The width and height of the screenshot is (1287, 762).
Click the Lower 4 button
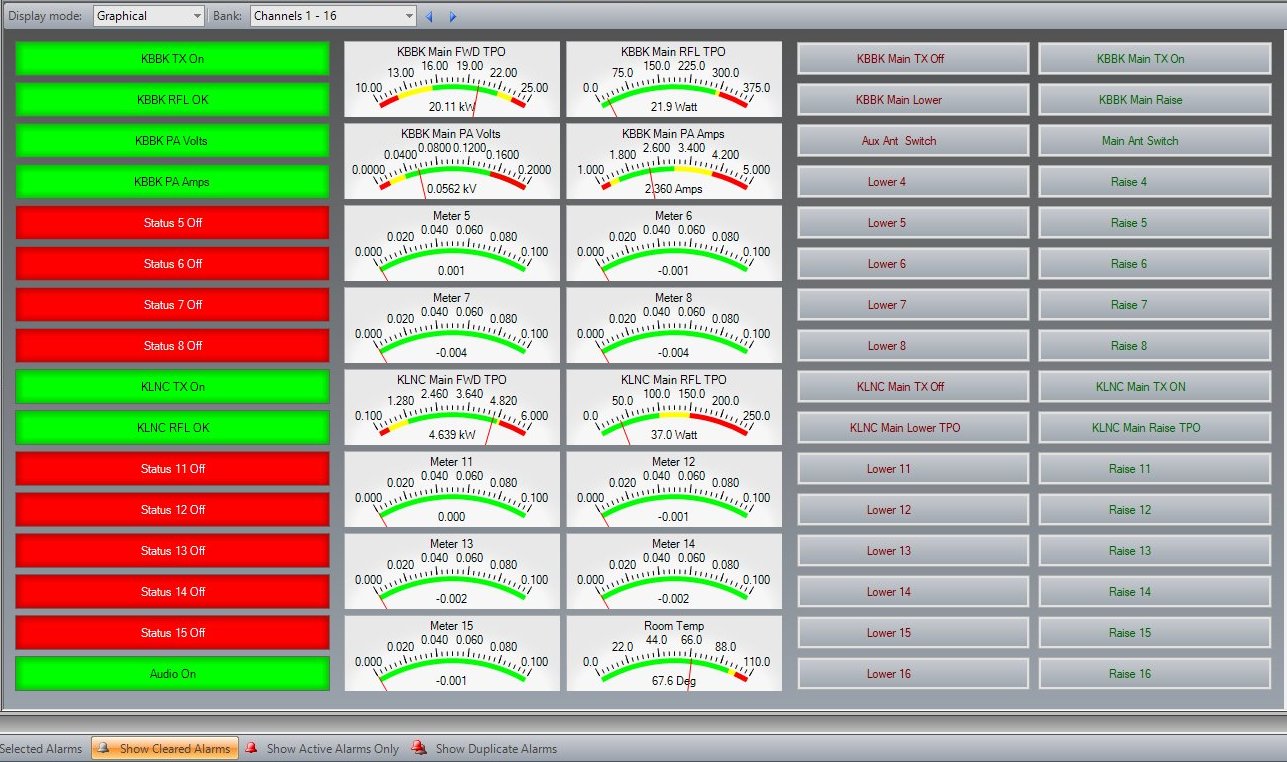913,182
